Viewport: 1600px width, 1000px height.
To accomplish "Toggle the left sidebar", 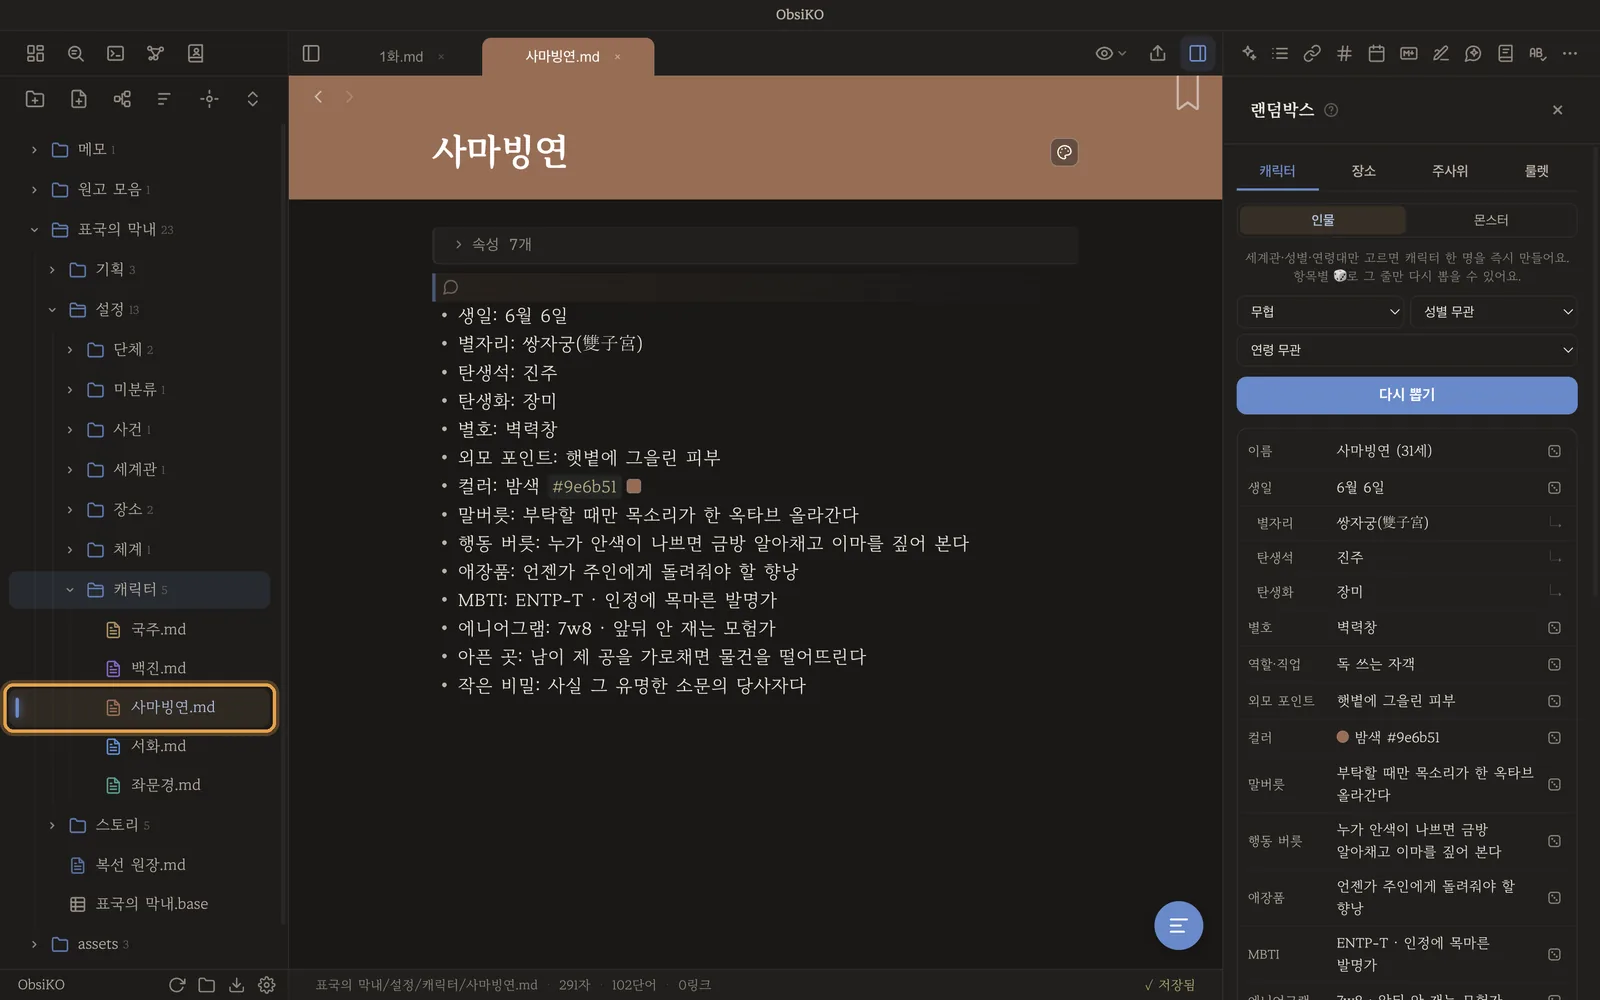I will (x=311, y=53).
